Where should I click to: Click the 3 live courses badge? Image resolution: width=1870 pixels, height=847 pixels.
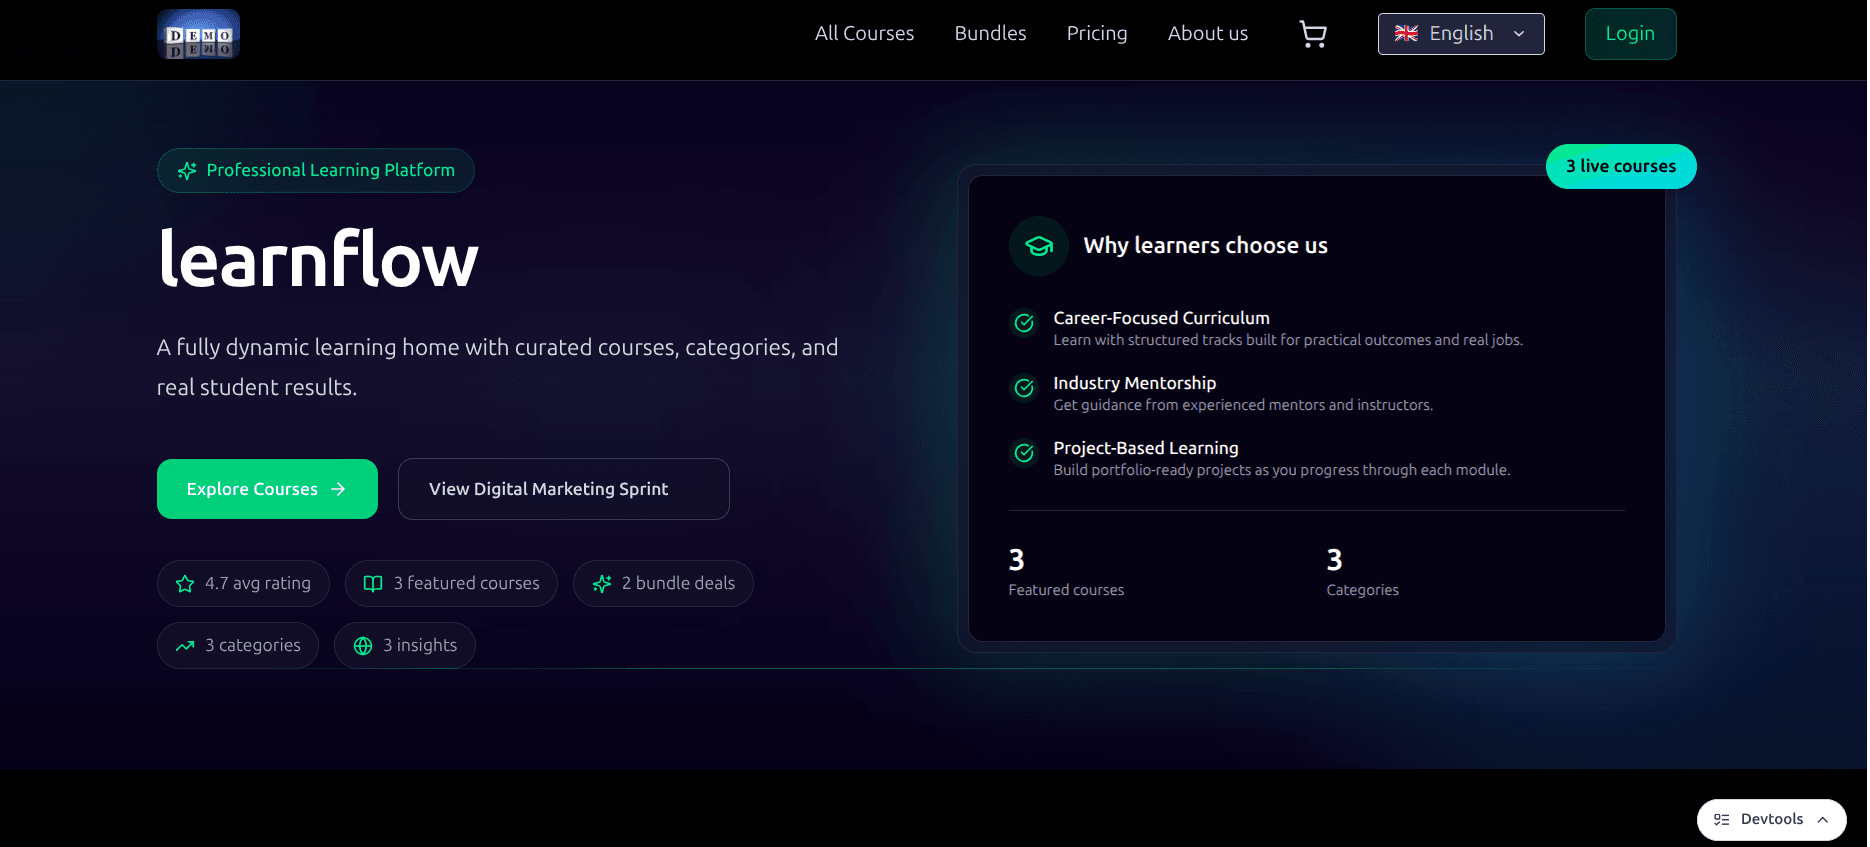point(1621,166)
